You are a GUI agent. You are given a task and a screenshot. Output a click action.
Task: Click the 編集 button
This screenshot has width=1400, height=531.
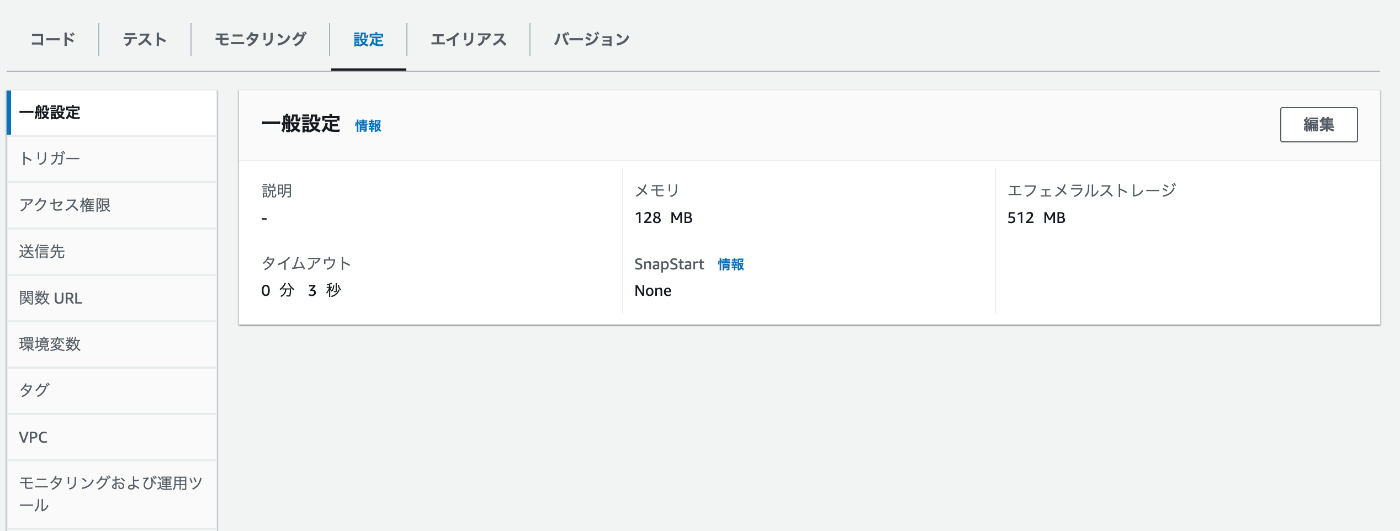(x=1318, y=125)
